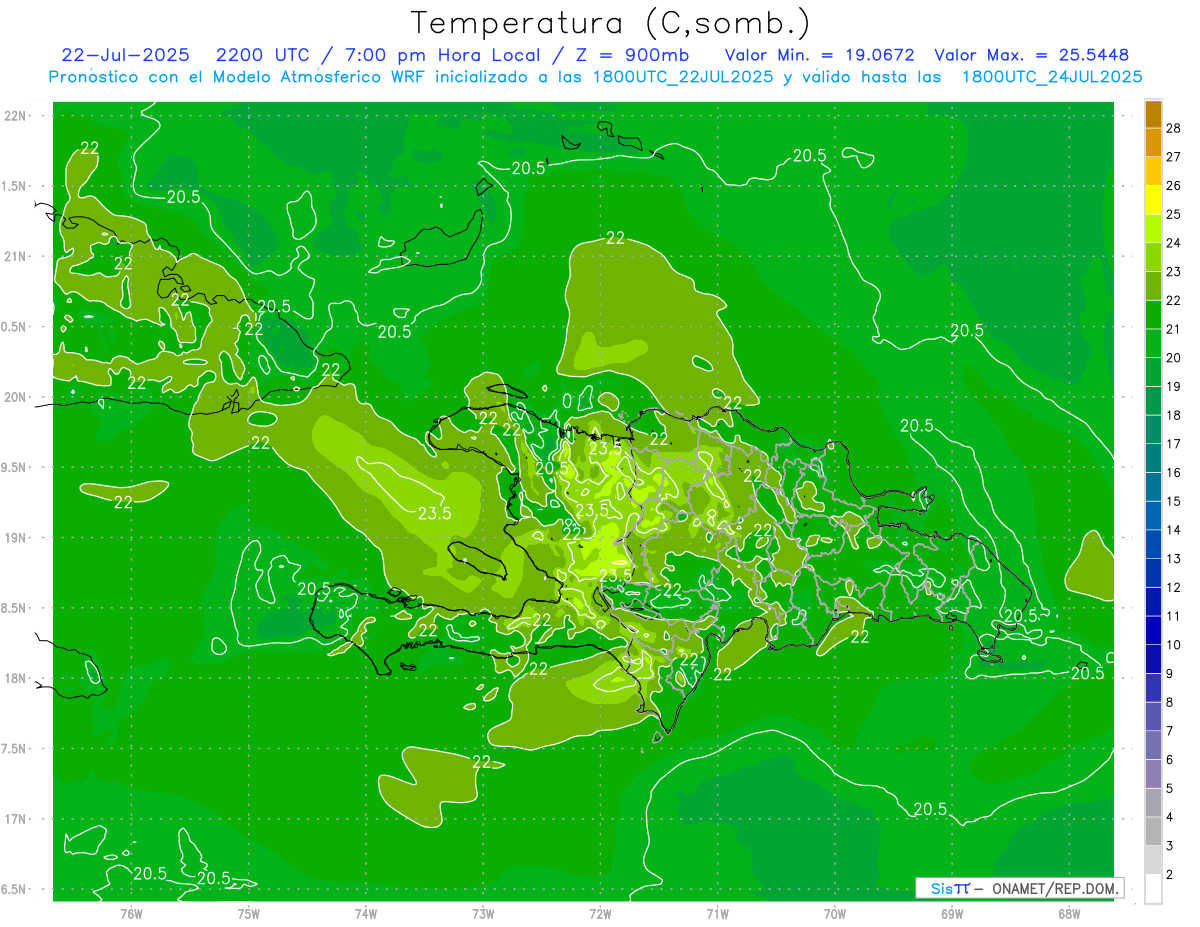The width and height of the screenshot is (1200, 927).
Task: Click the "20N" latitude axis label
Action: 16,397
